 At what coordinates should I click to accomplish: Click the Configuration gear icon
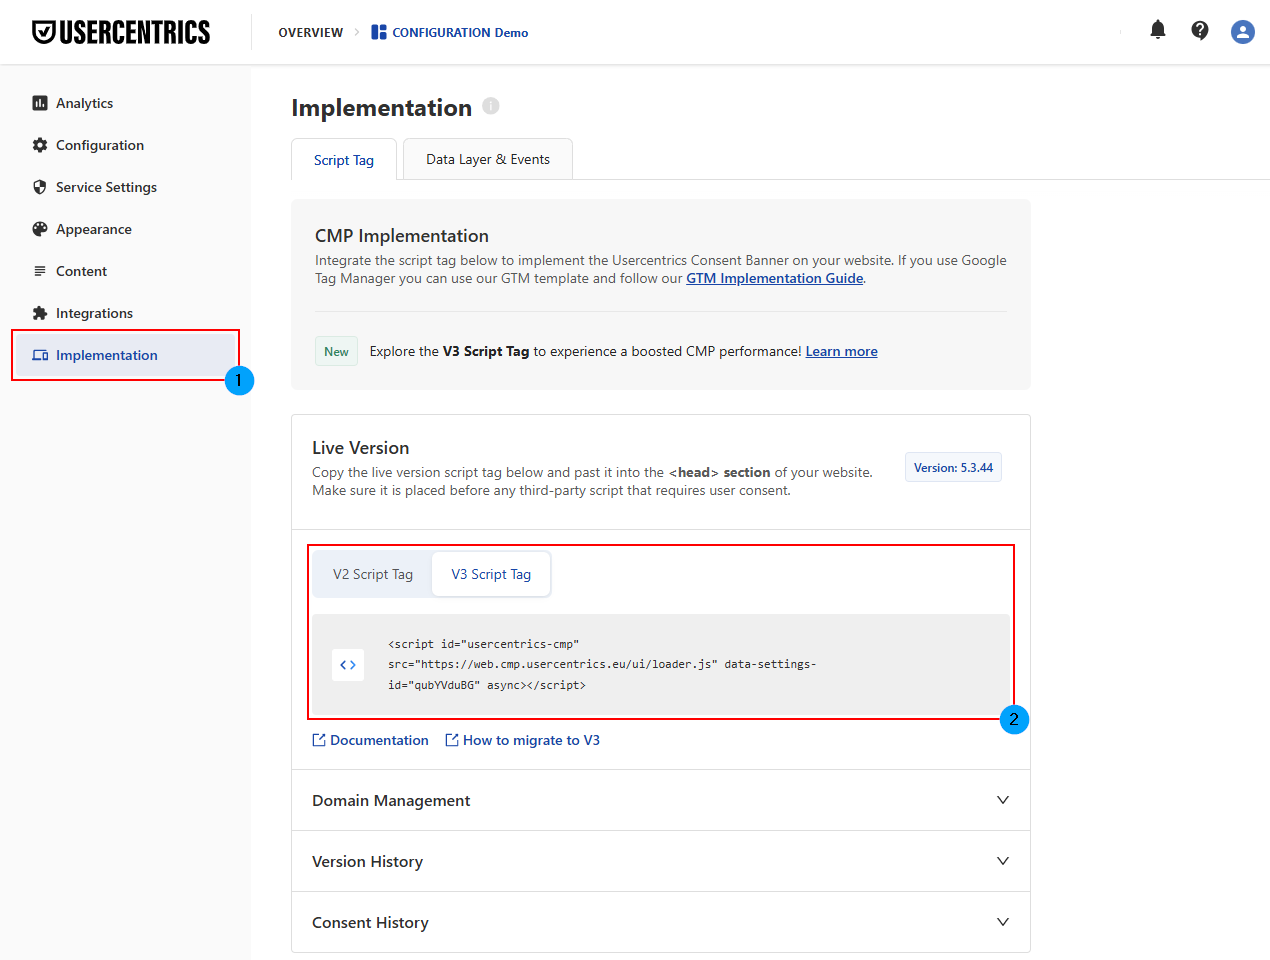coord(40,145)
